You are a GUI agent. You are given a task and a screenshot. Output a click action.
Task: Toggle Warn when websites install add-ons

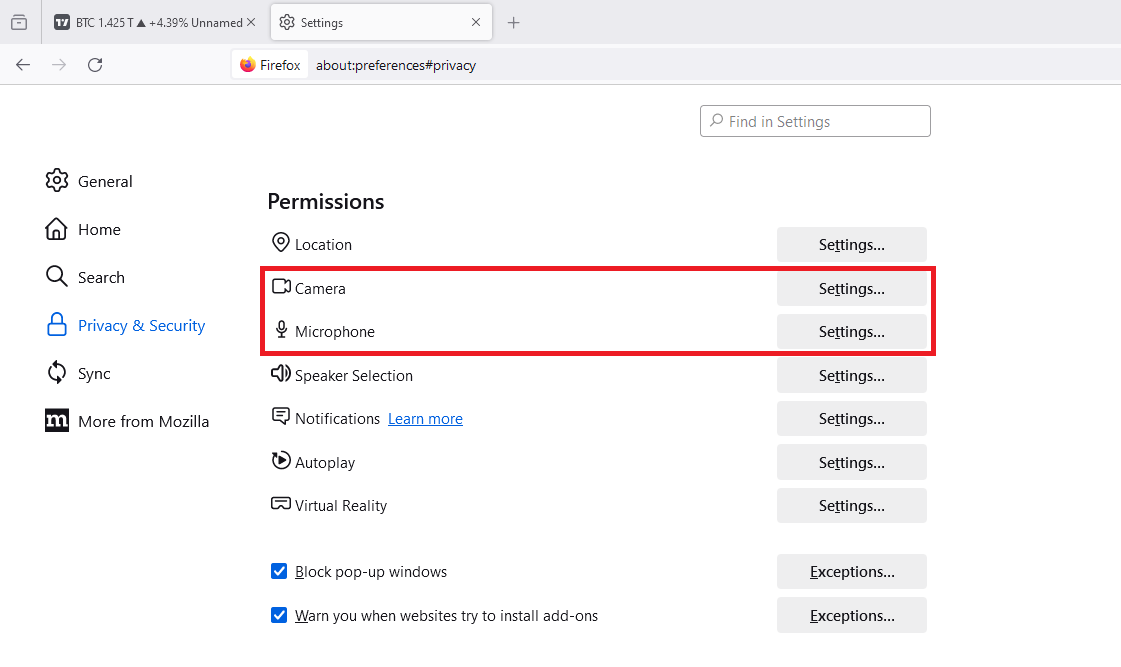[x=280, y=616]
